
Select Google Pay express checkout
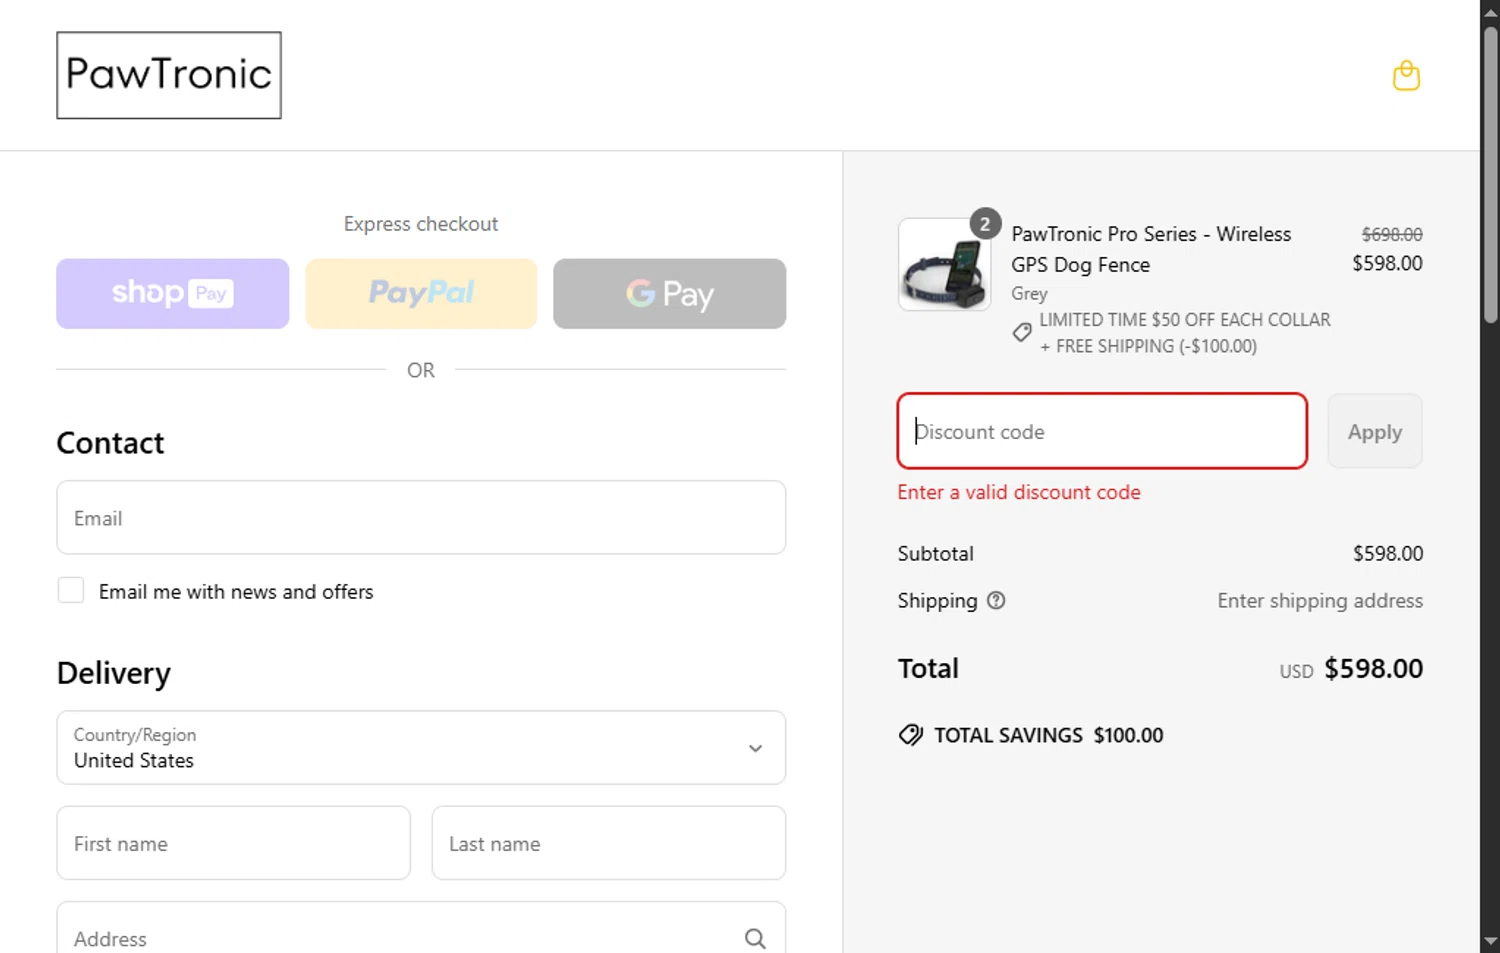669,293
